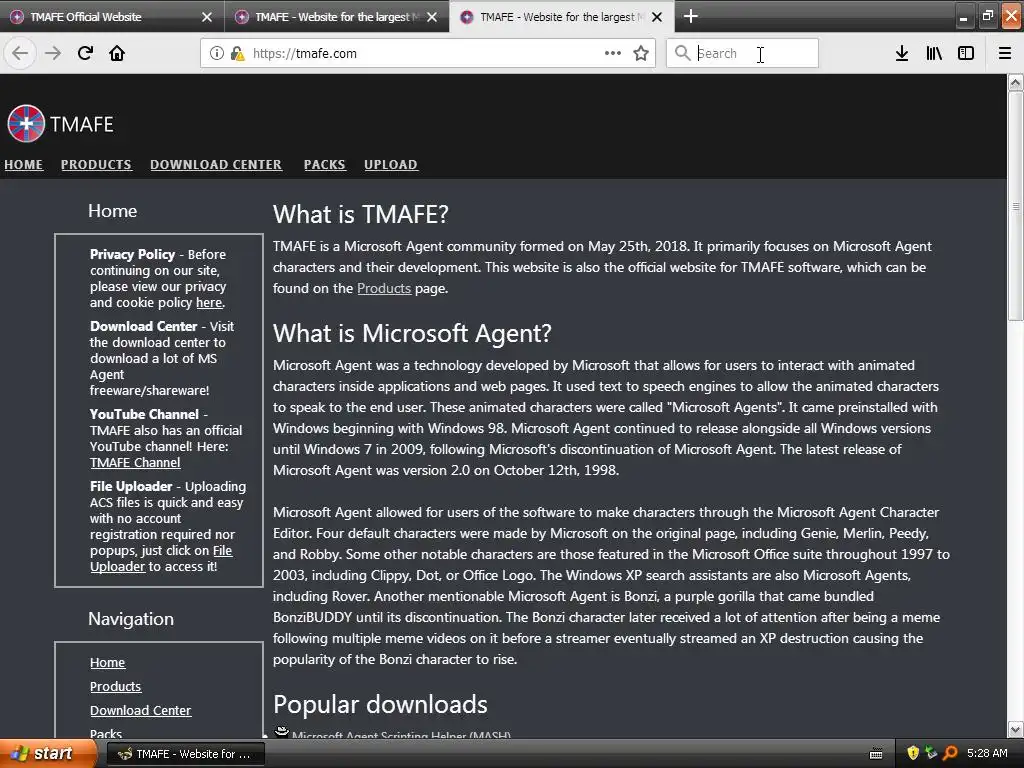Open the TMAFE Channel YouTube link
The image size is (1024, 768).
tap(135, 462)
